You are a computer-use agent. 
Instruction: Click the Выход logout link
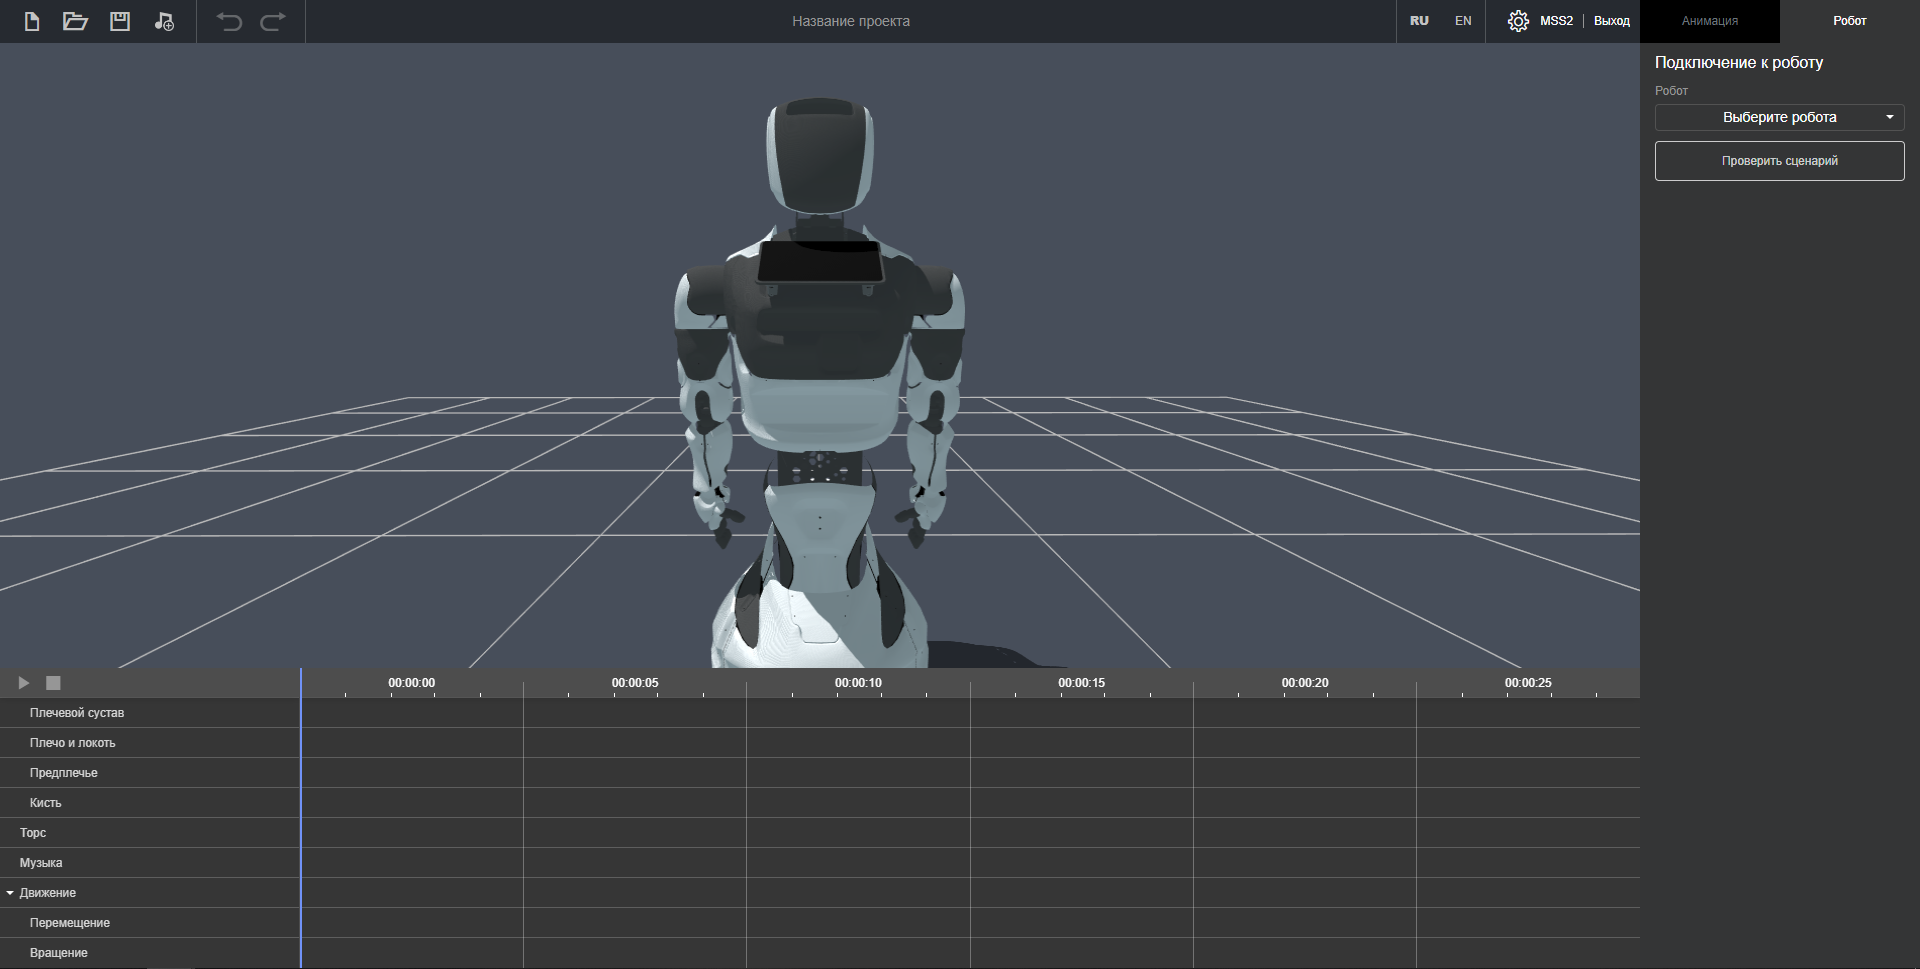click(1611, 21)
